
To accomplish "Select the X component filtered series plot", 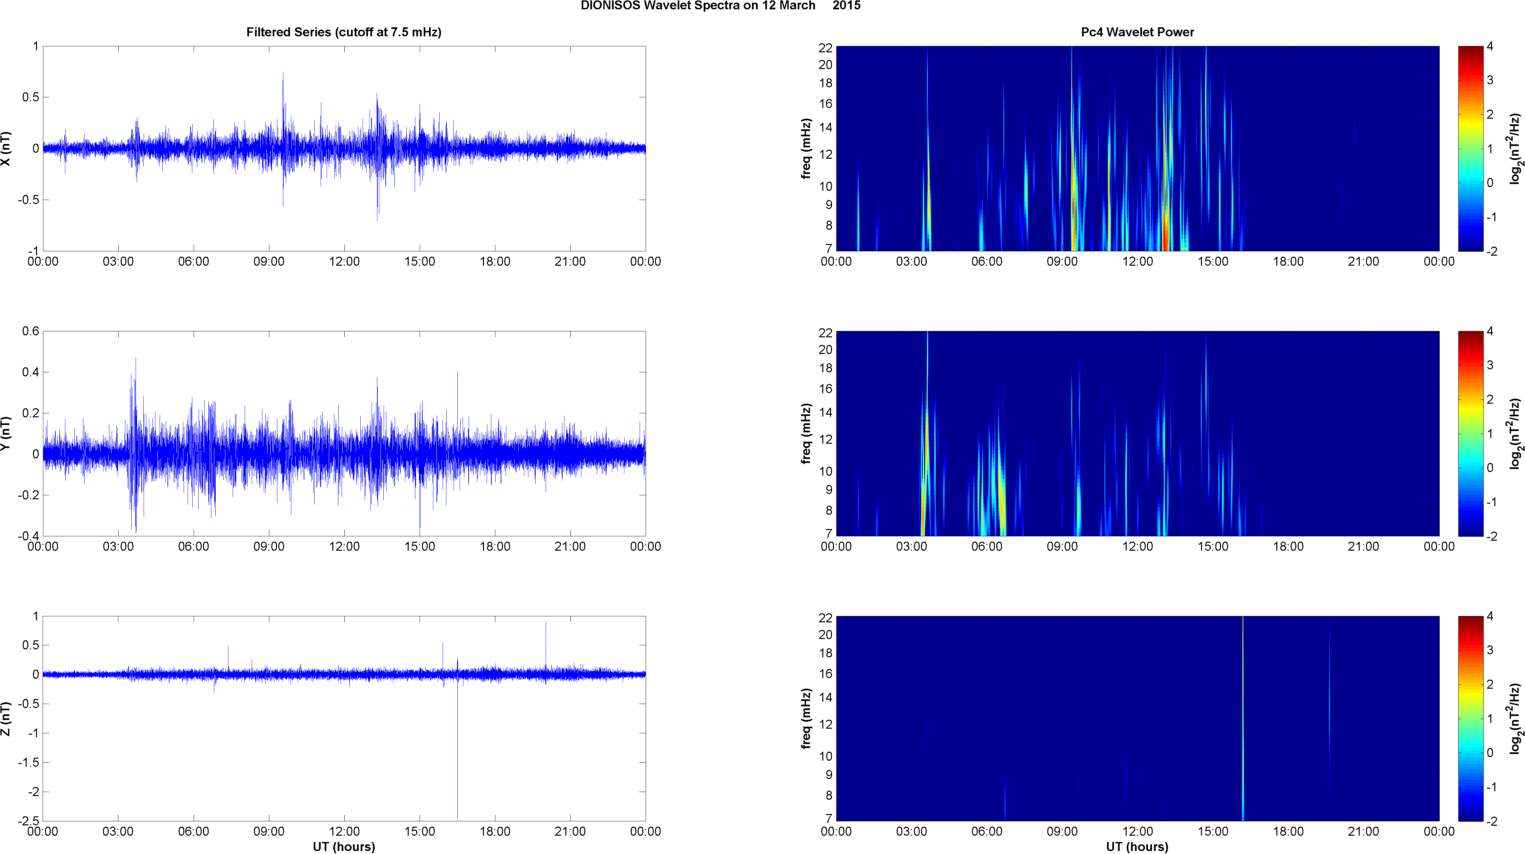I will click(344, 148).
